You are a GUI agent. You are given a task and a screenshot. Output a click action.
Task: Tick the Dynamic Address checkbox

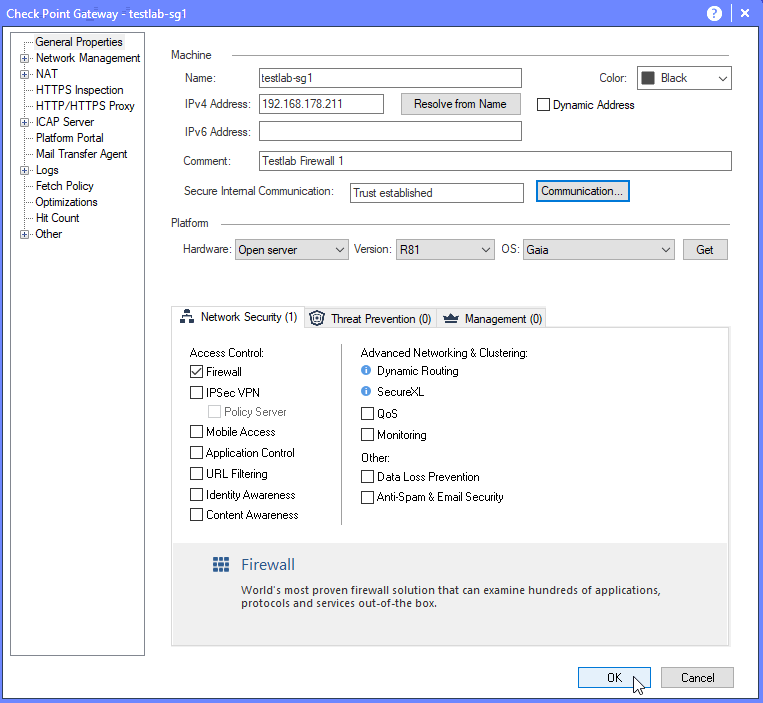[x=543, y=105]
